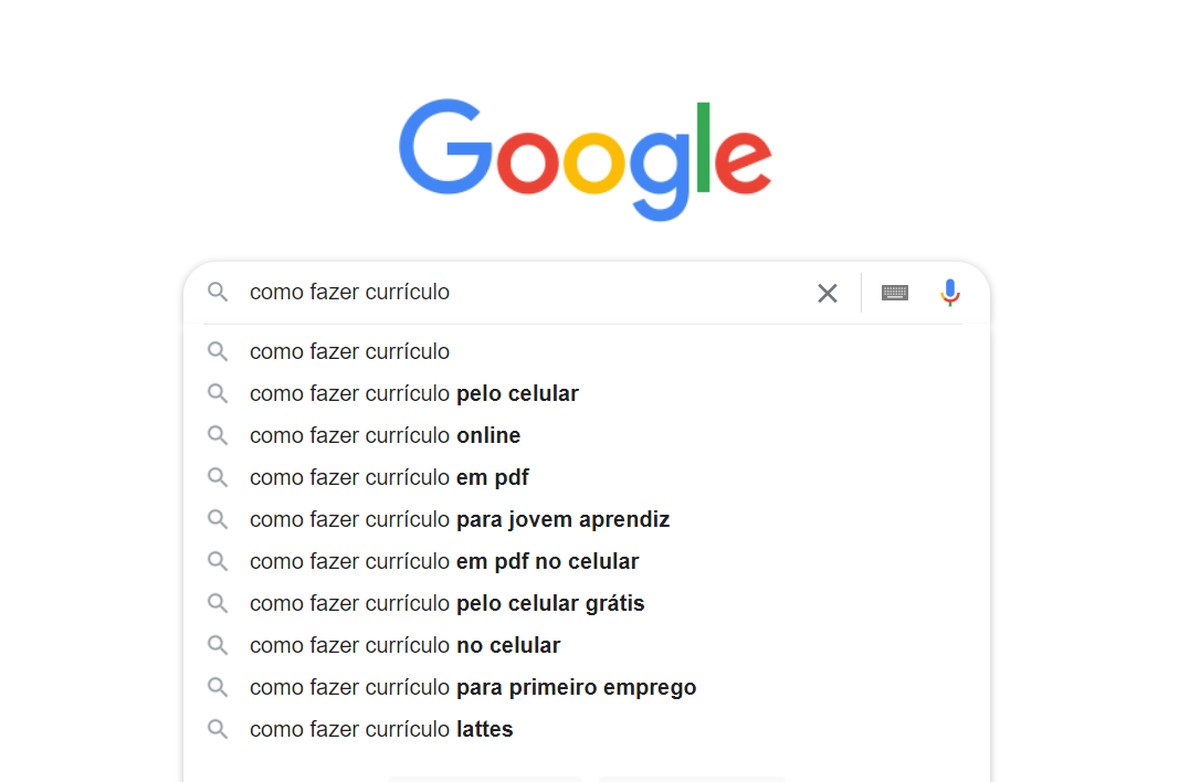Select suggestion ending 'pelo celular grátis'
Image resolution: width=1200 pixels, height=782 pixels.
(x=447, y=604)
